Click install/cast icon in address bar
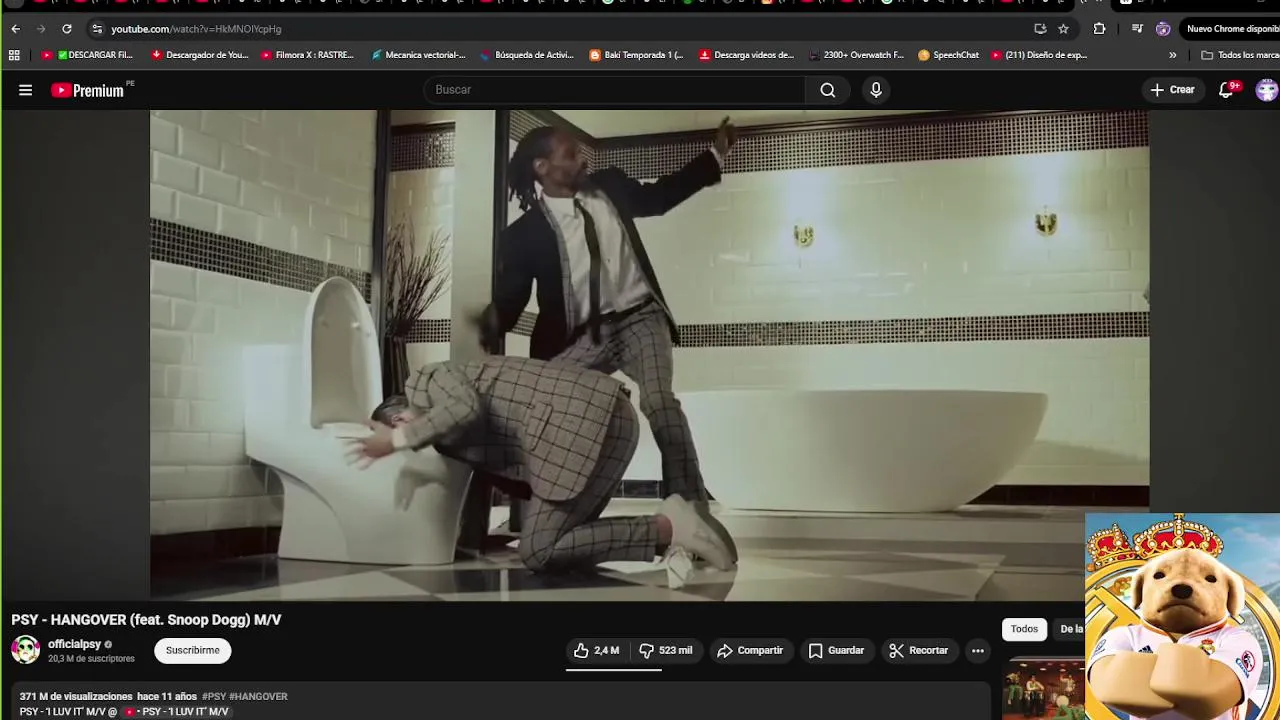The image size is (1280, 720). click(1040, 29)
